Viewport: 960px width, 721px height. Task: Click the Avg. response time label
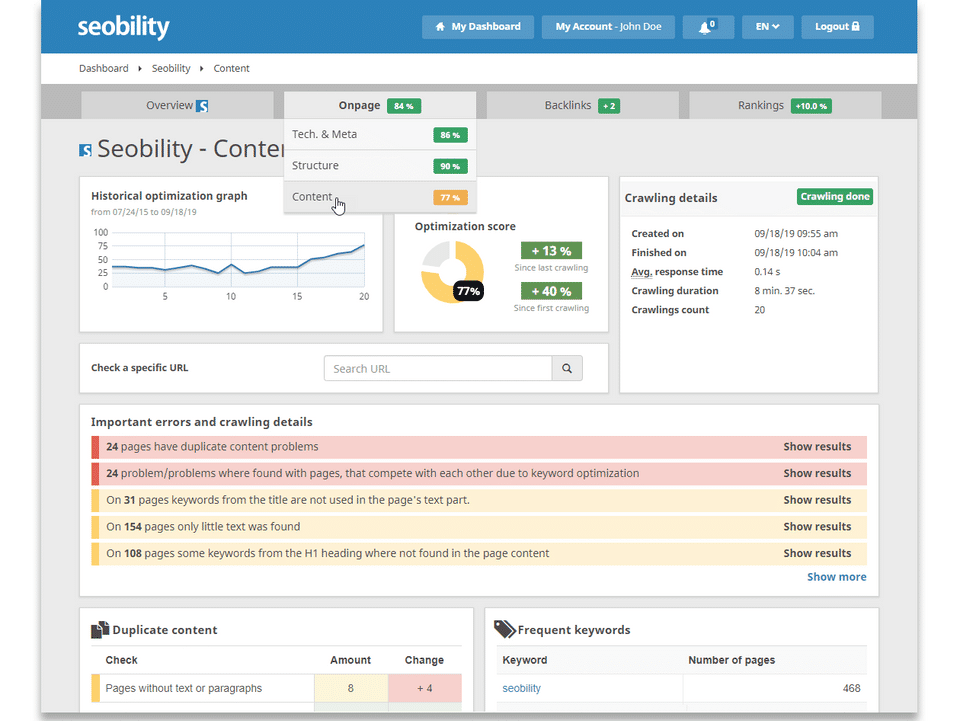coord(677,272)
